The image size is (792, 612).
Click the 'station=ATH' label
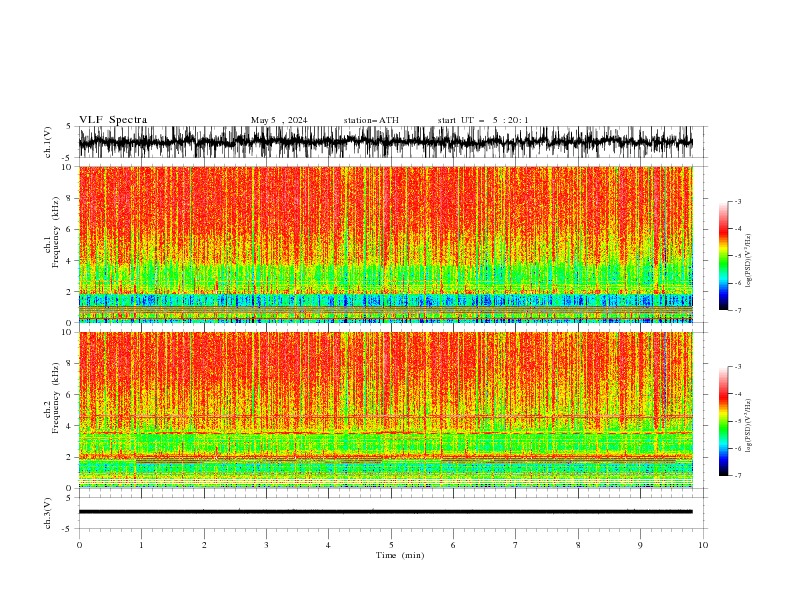coord(371,120)
